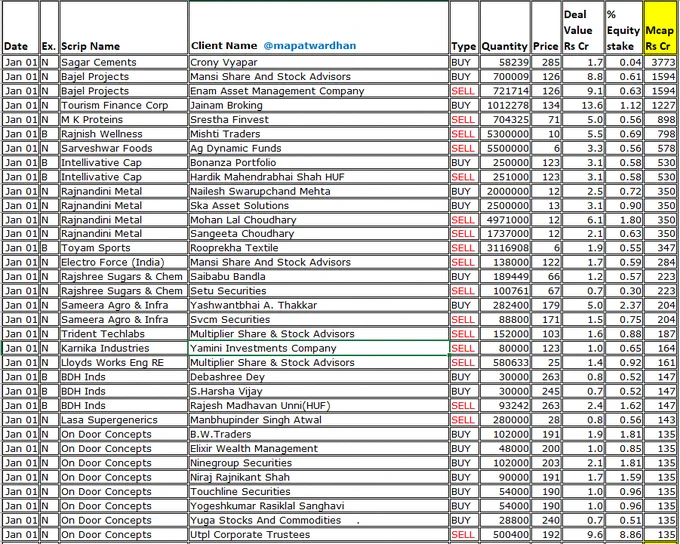The image size is (680, 544).
Task: Click the Sangeeta Choudhary cell
Action: tap(319, 233)
